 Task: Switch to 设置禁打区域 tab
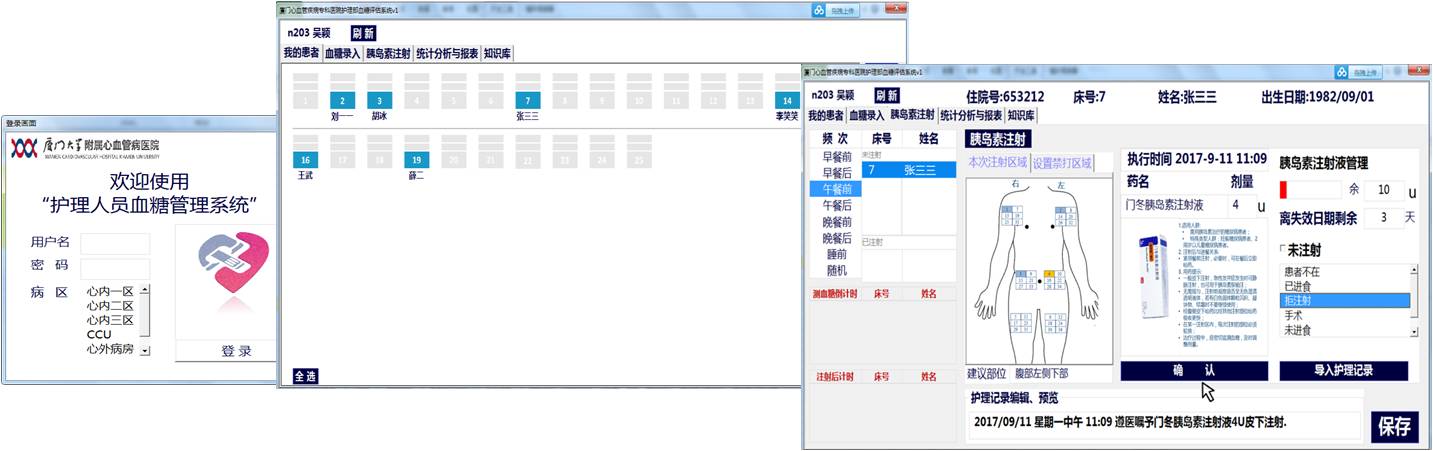[1062, 163]
